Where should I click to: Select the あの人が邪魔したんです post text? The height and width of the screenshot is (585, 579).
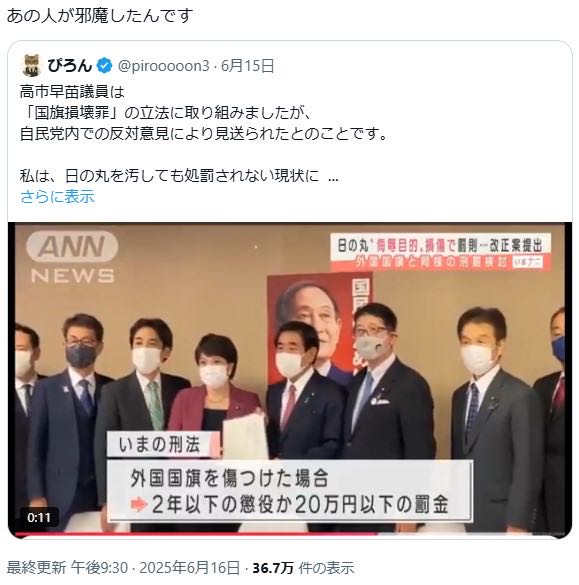100,16
